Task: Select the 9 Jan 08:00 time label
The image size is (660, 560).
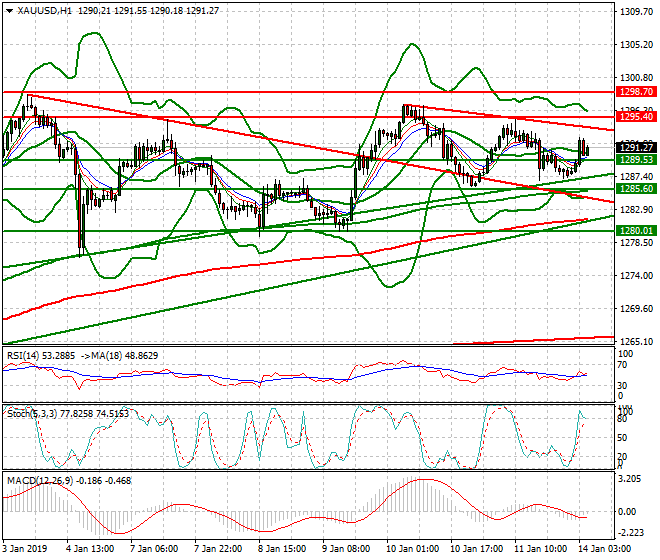Action: [346, 549]
